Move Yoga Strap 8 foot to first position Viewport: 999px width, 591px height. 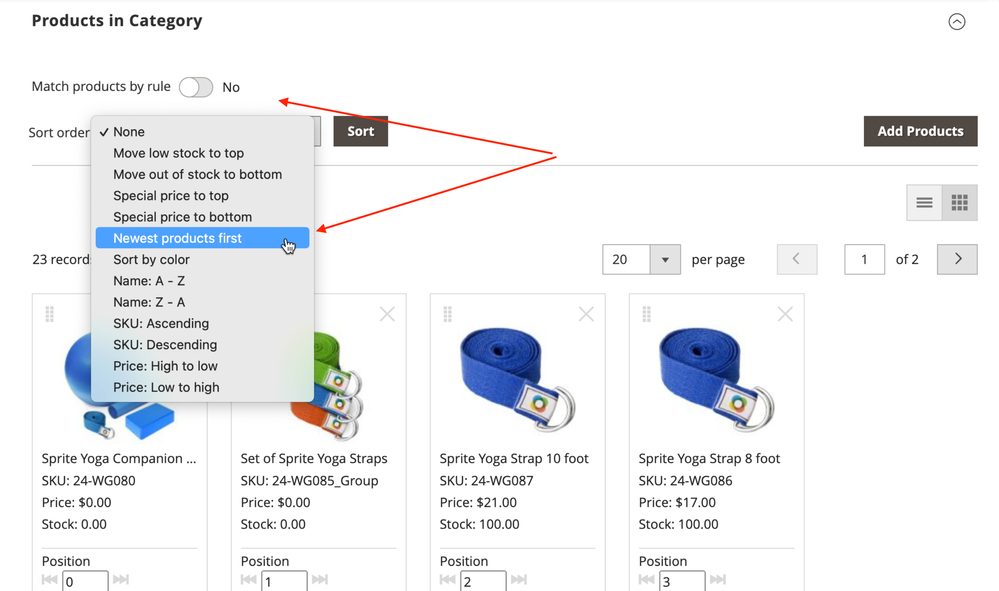pyautogui.click(x=647, y=580)
